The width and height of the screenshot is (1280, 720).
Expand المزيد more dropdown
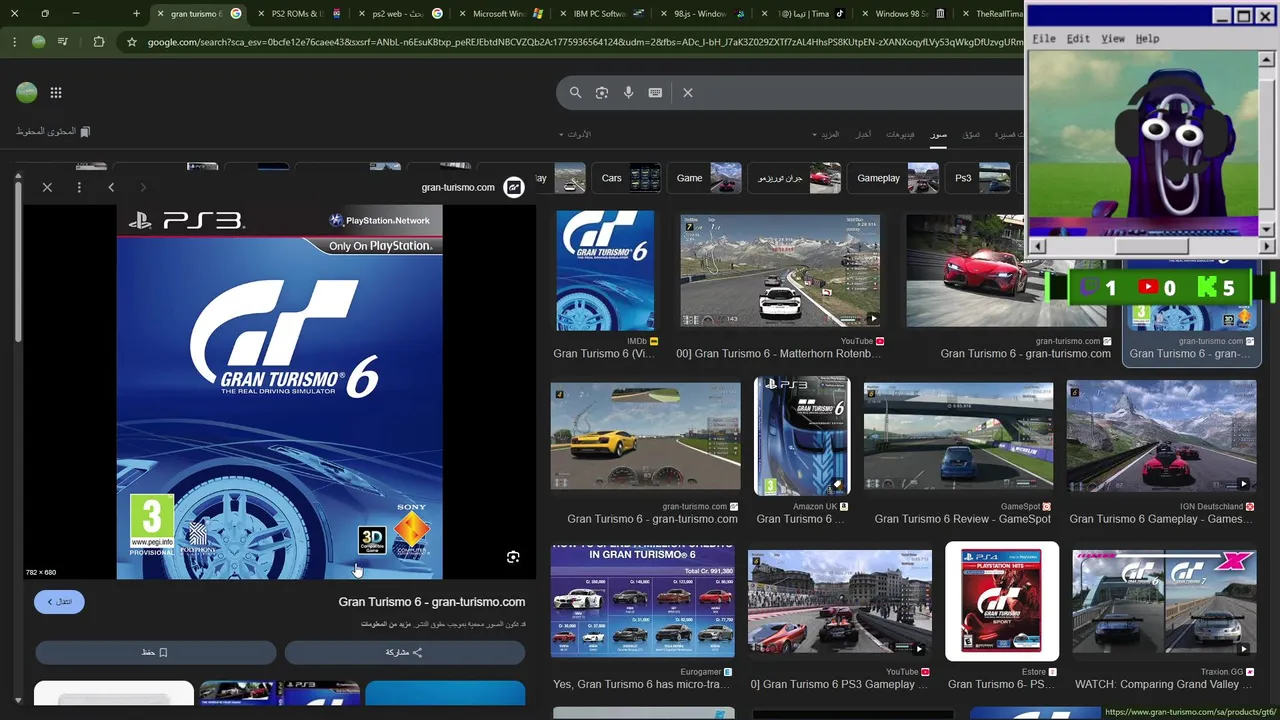pos(826,134)
